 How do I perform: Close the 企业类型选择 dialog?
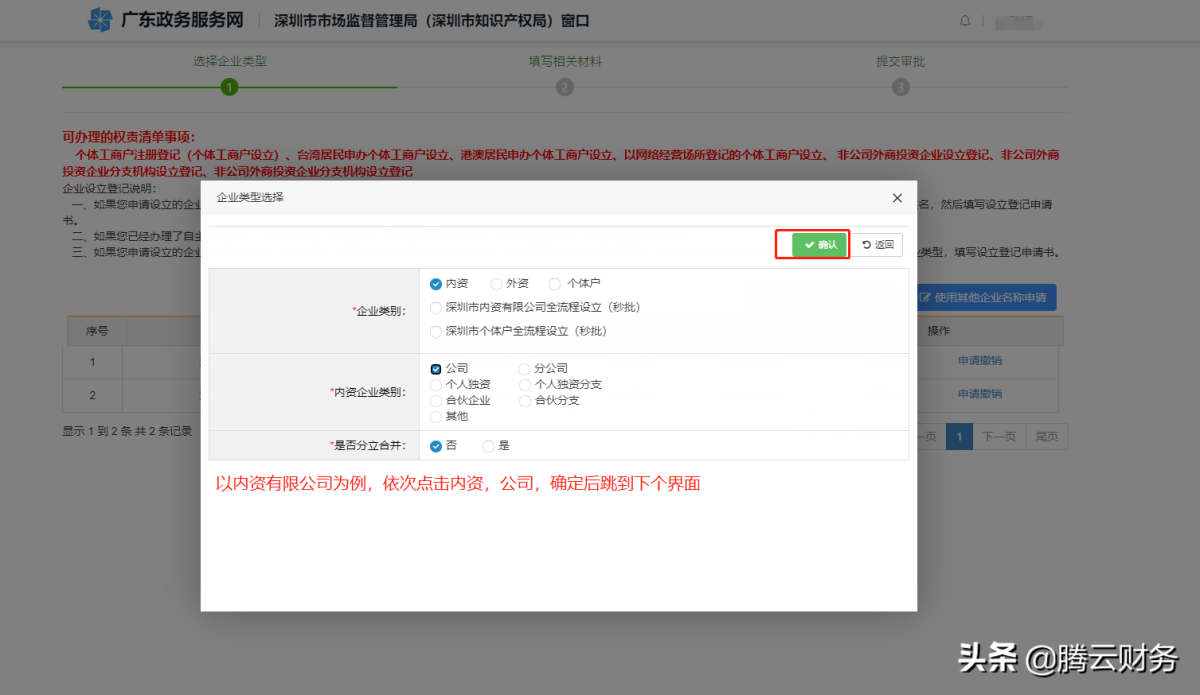coord(897,198)
